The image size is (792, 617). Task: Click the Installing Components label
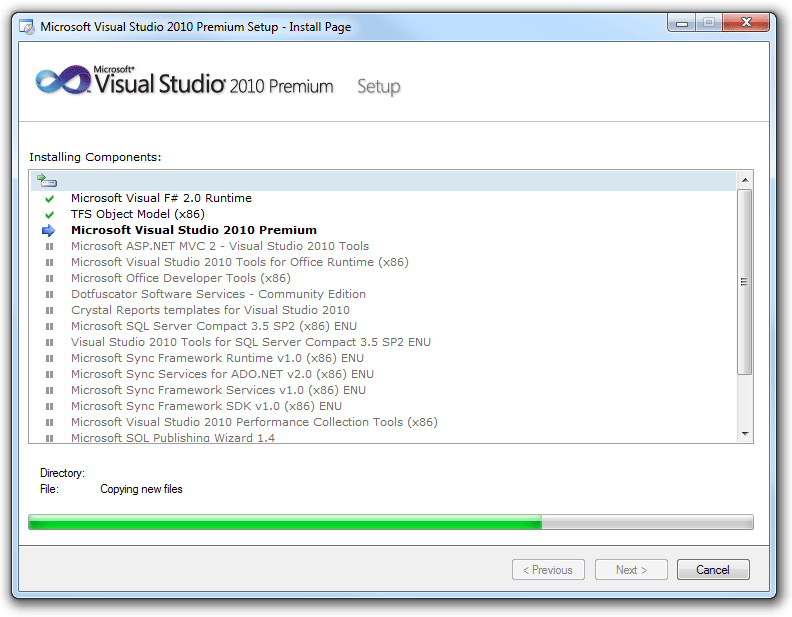point(95,157)
